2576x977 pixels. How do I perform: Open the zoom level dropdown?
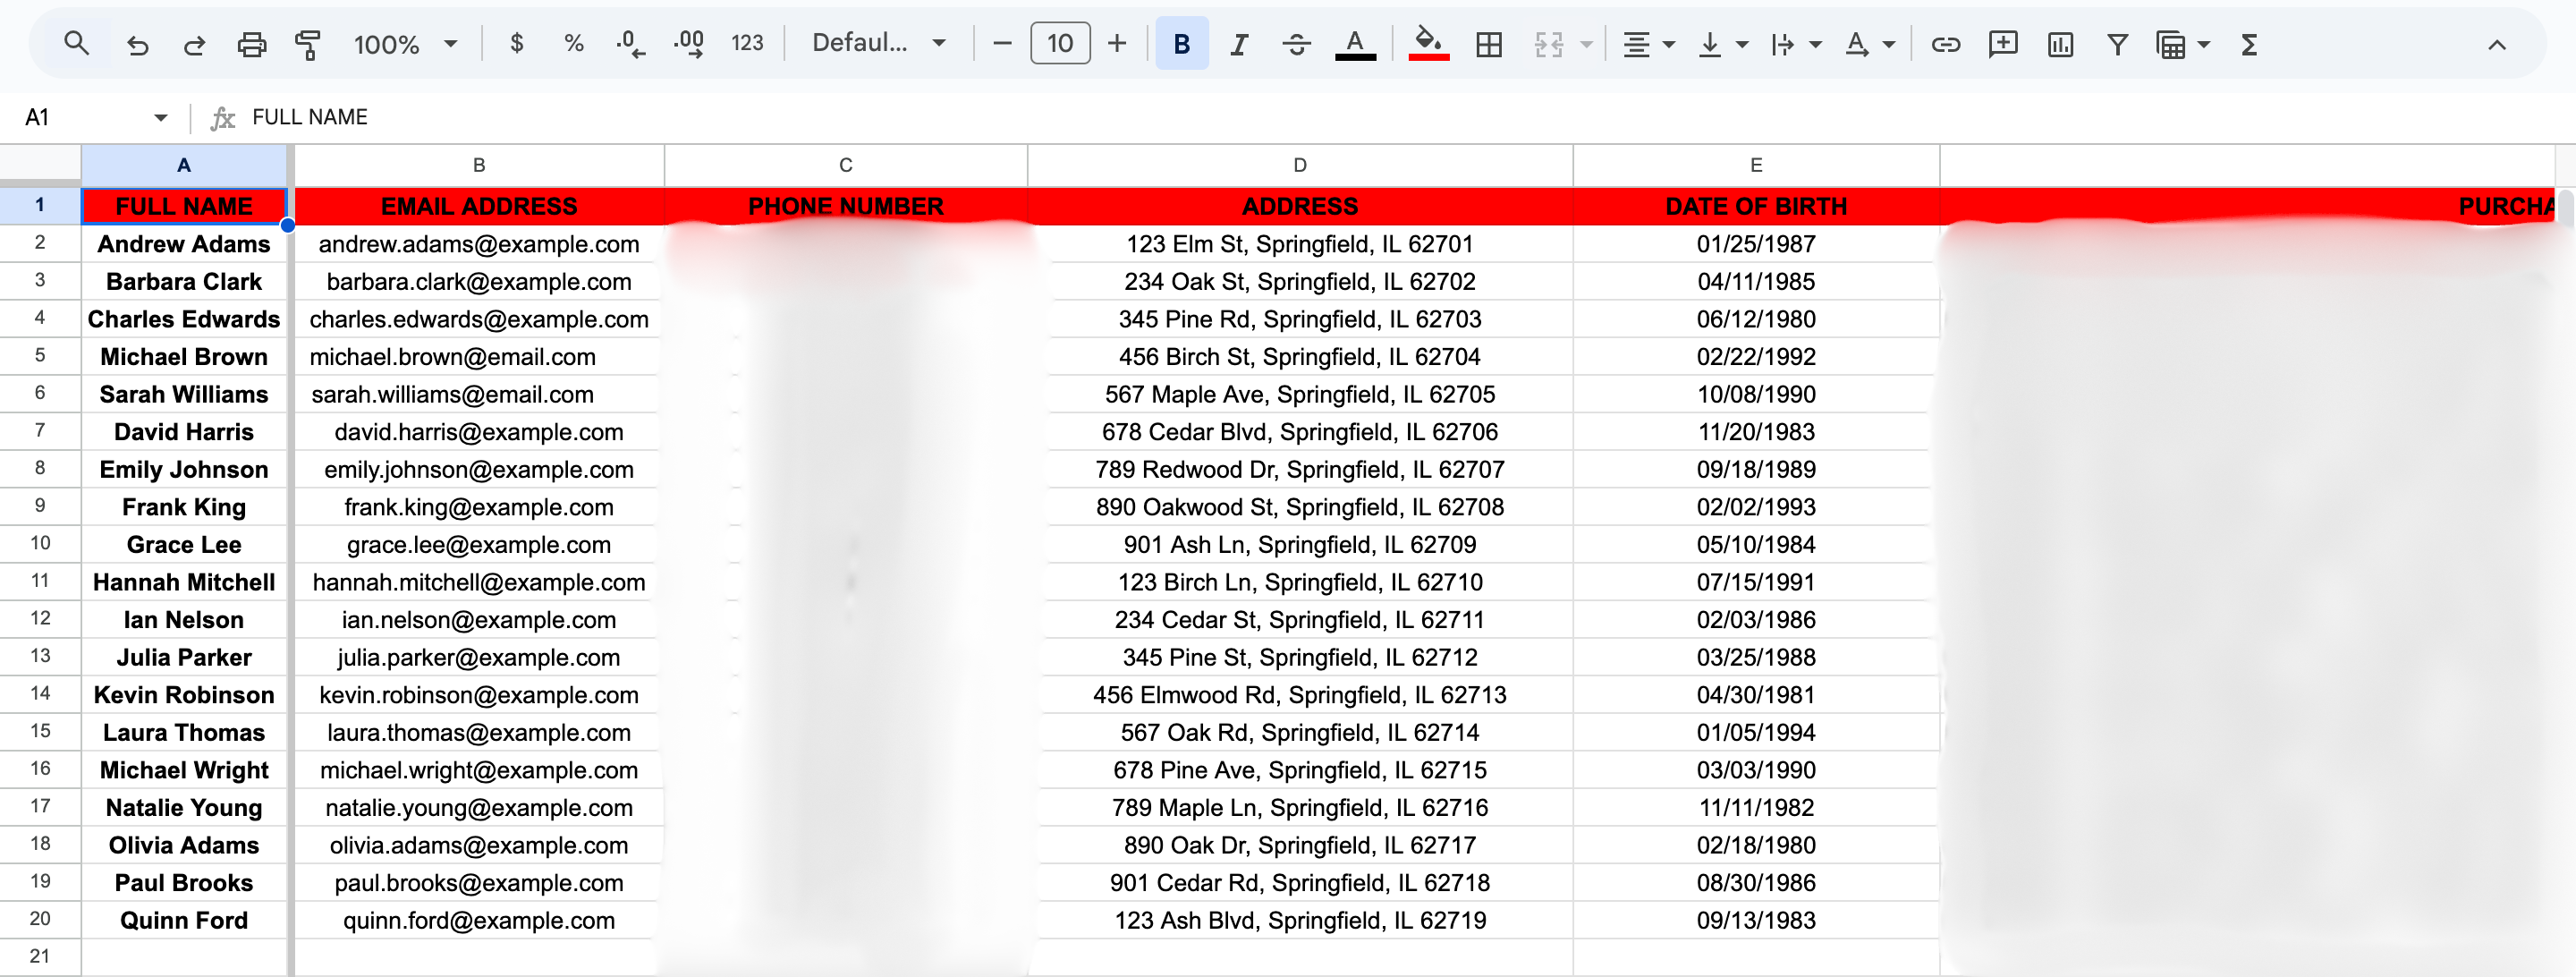coord(406,44)
